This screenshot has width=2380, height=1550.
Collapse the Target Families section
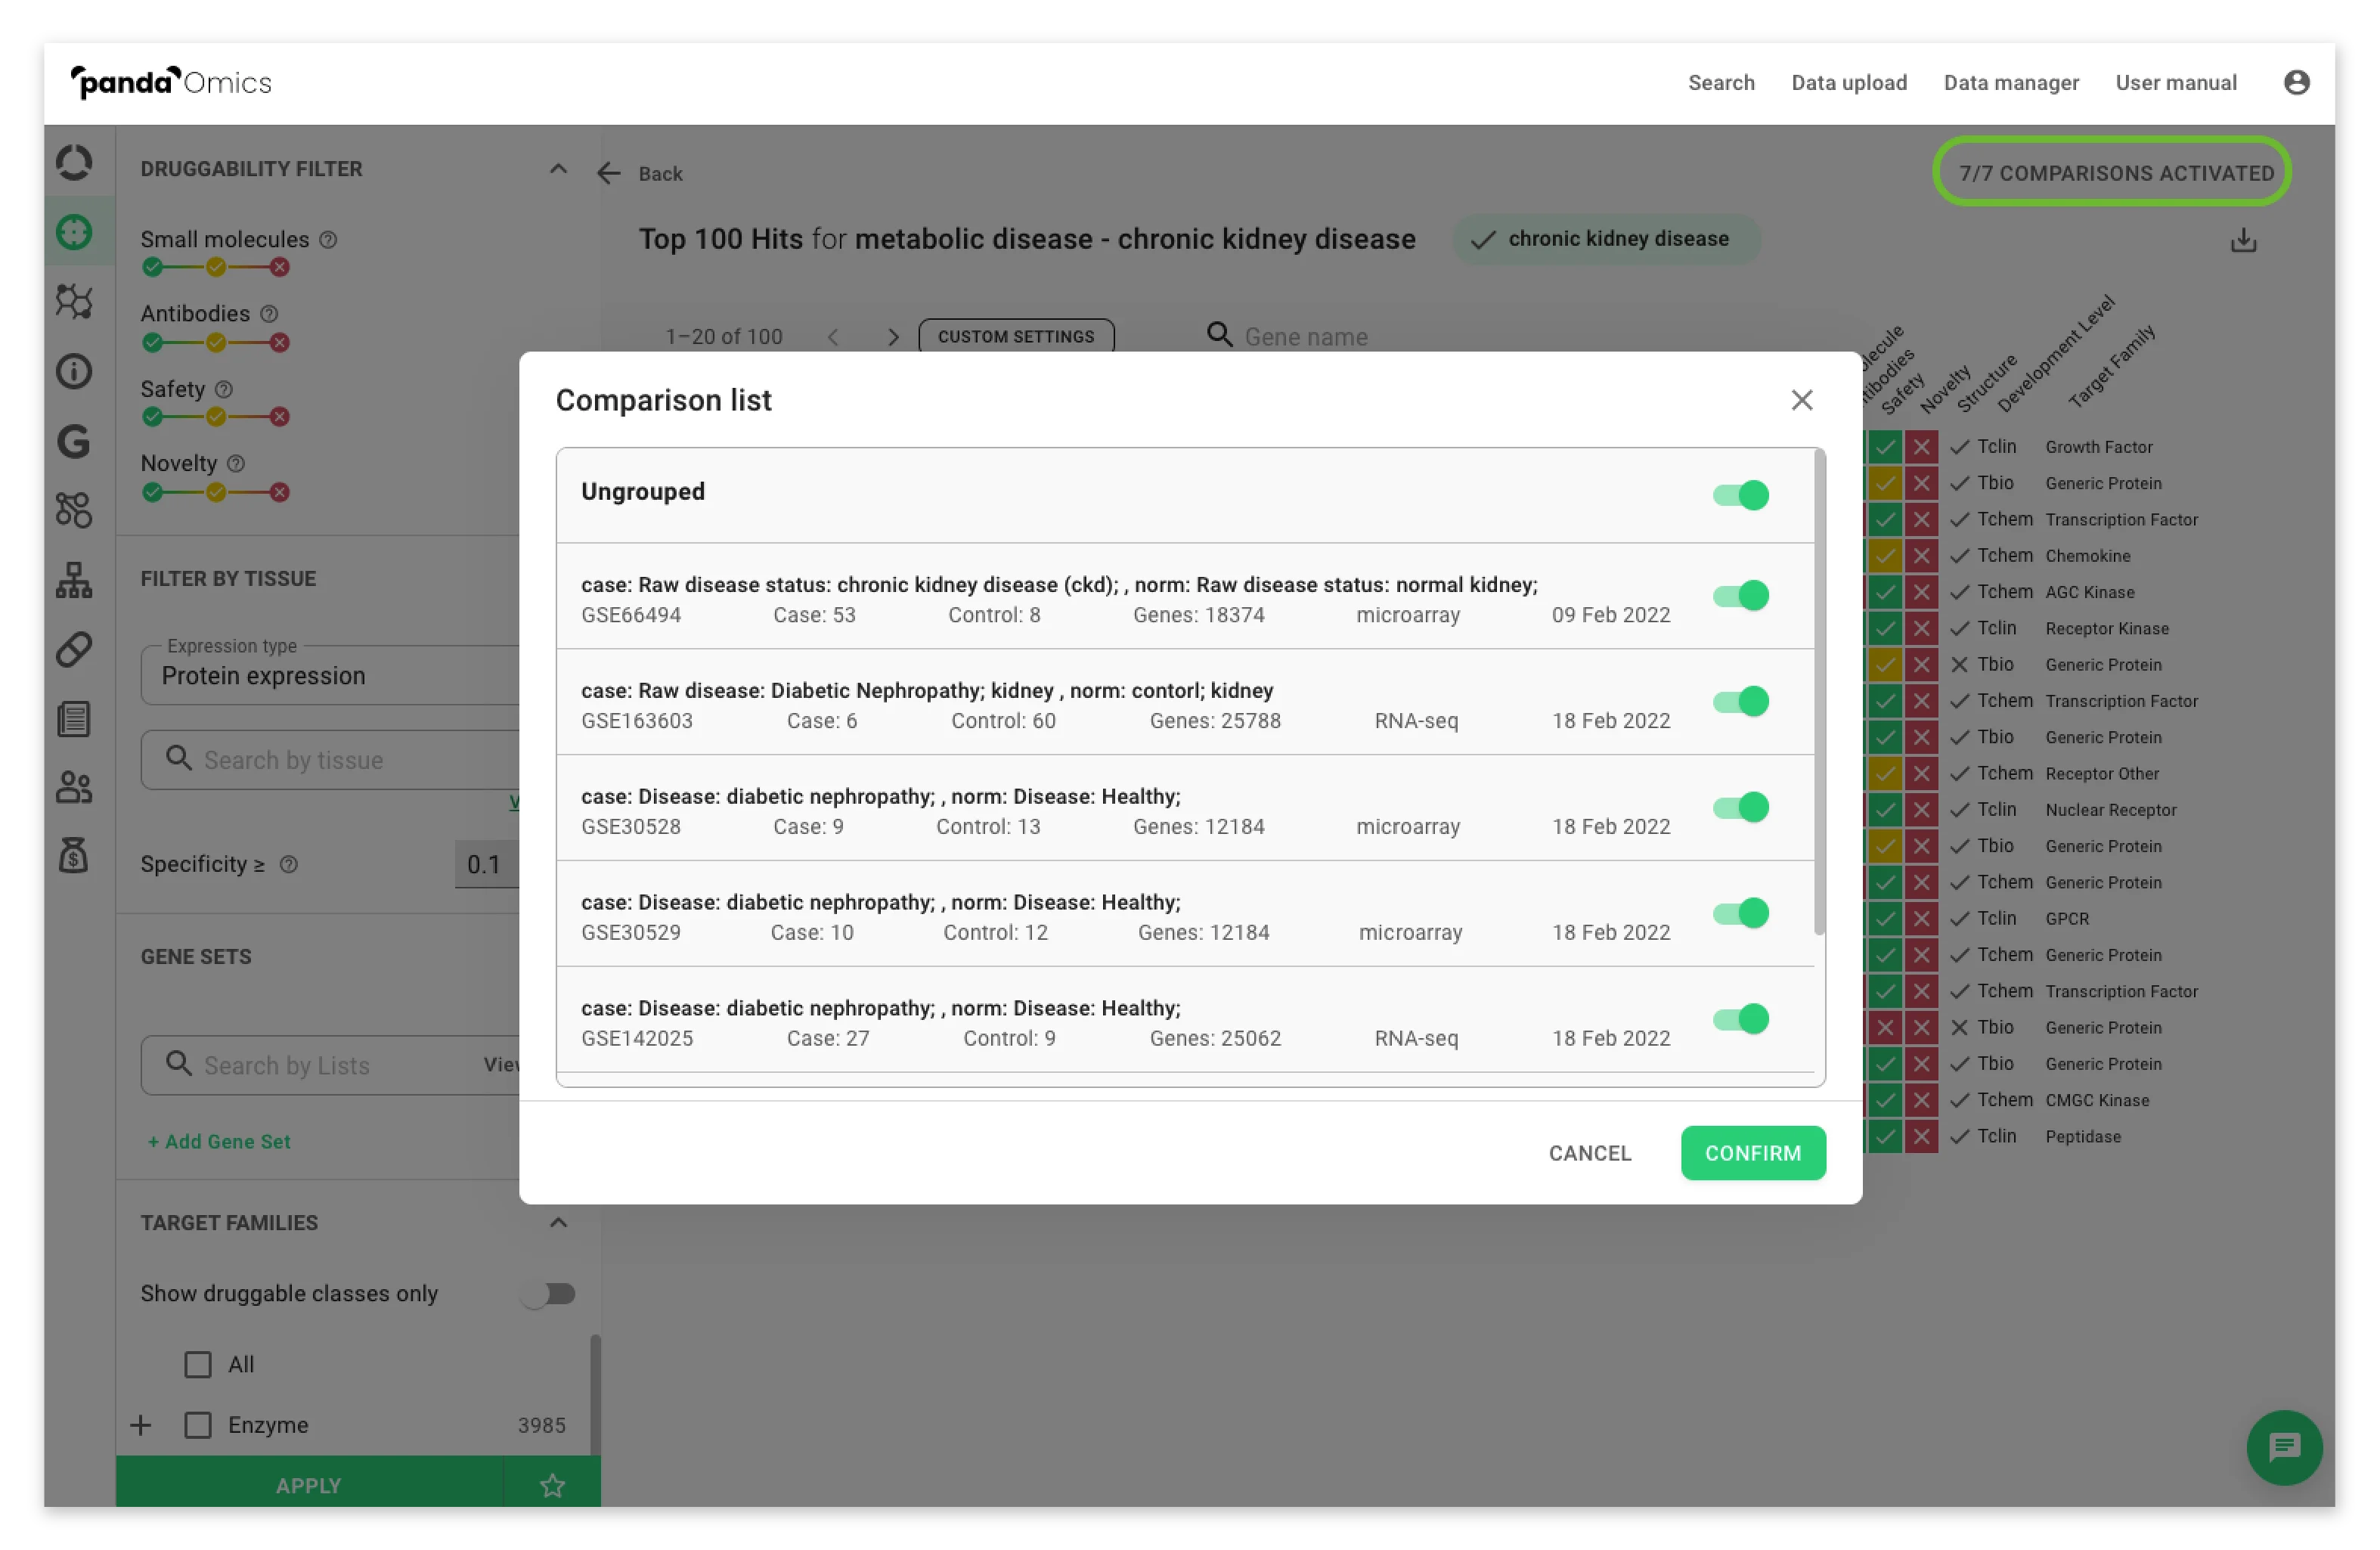point(558,1222)
